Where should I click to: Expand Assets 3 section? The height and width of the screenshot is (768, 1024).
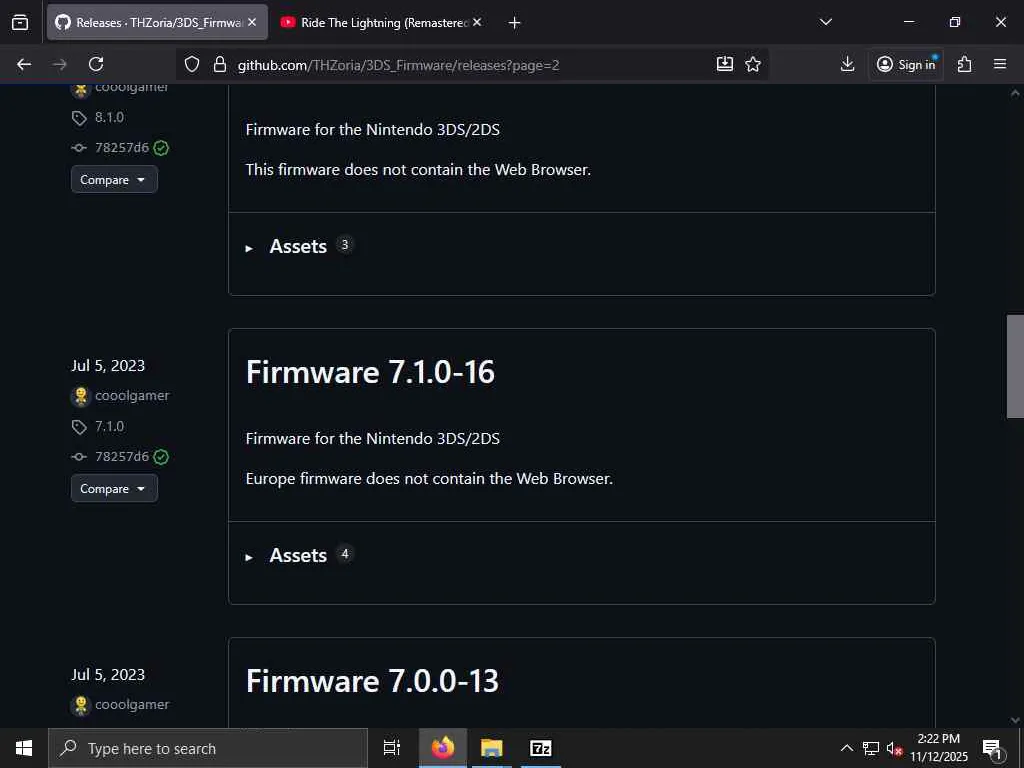tap(298, 246)
